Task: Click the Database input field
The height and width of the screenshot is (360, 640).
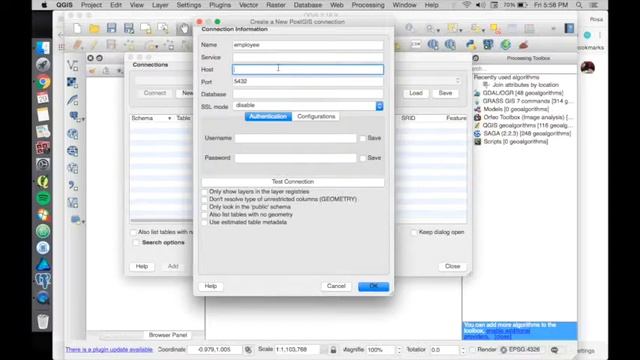Action: point(308,94)
